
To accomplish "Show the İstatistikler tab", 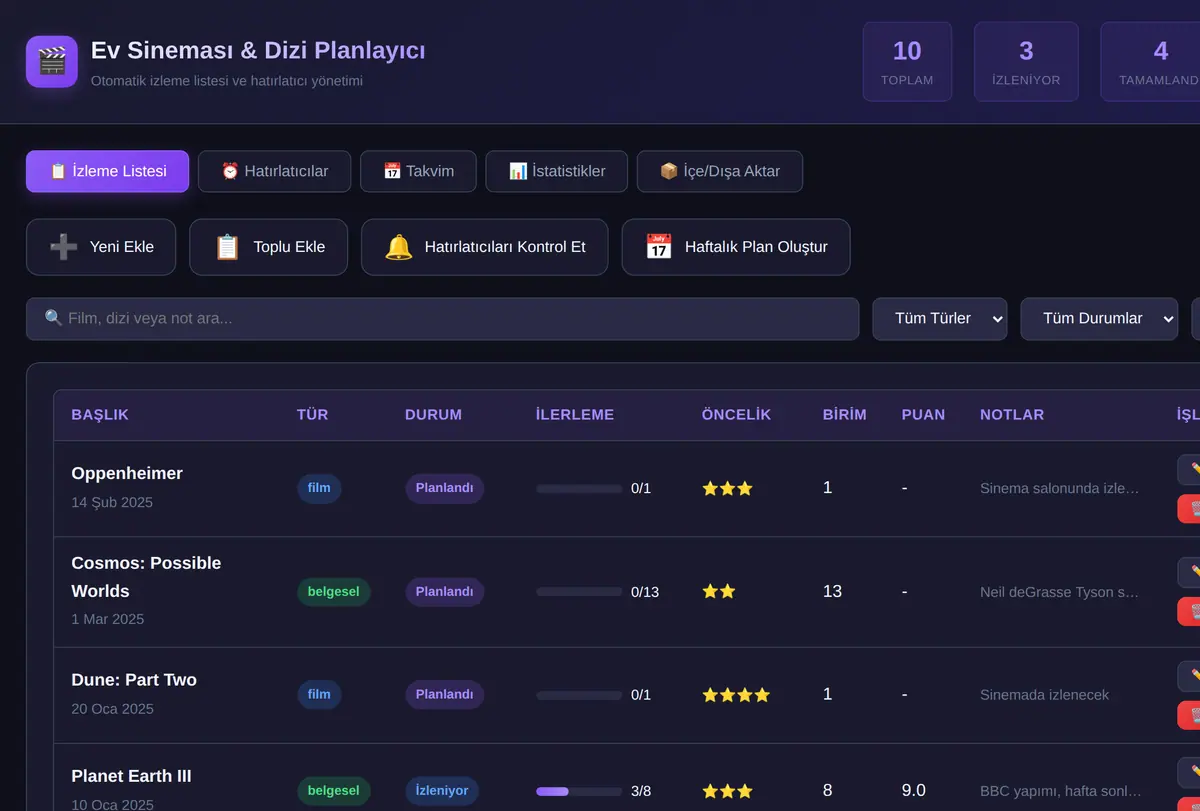I will (x=557, y=171).
